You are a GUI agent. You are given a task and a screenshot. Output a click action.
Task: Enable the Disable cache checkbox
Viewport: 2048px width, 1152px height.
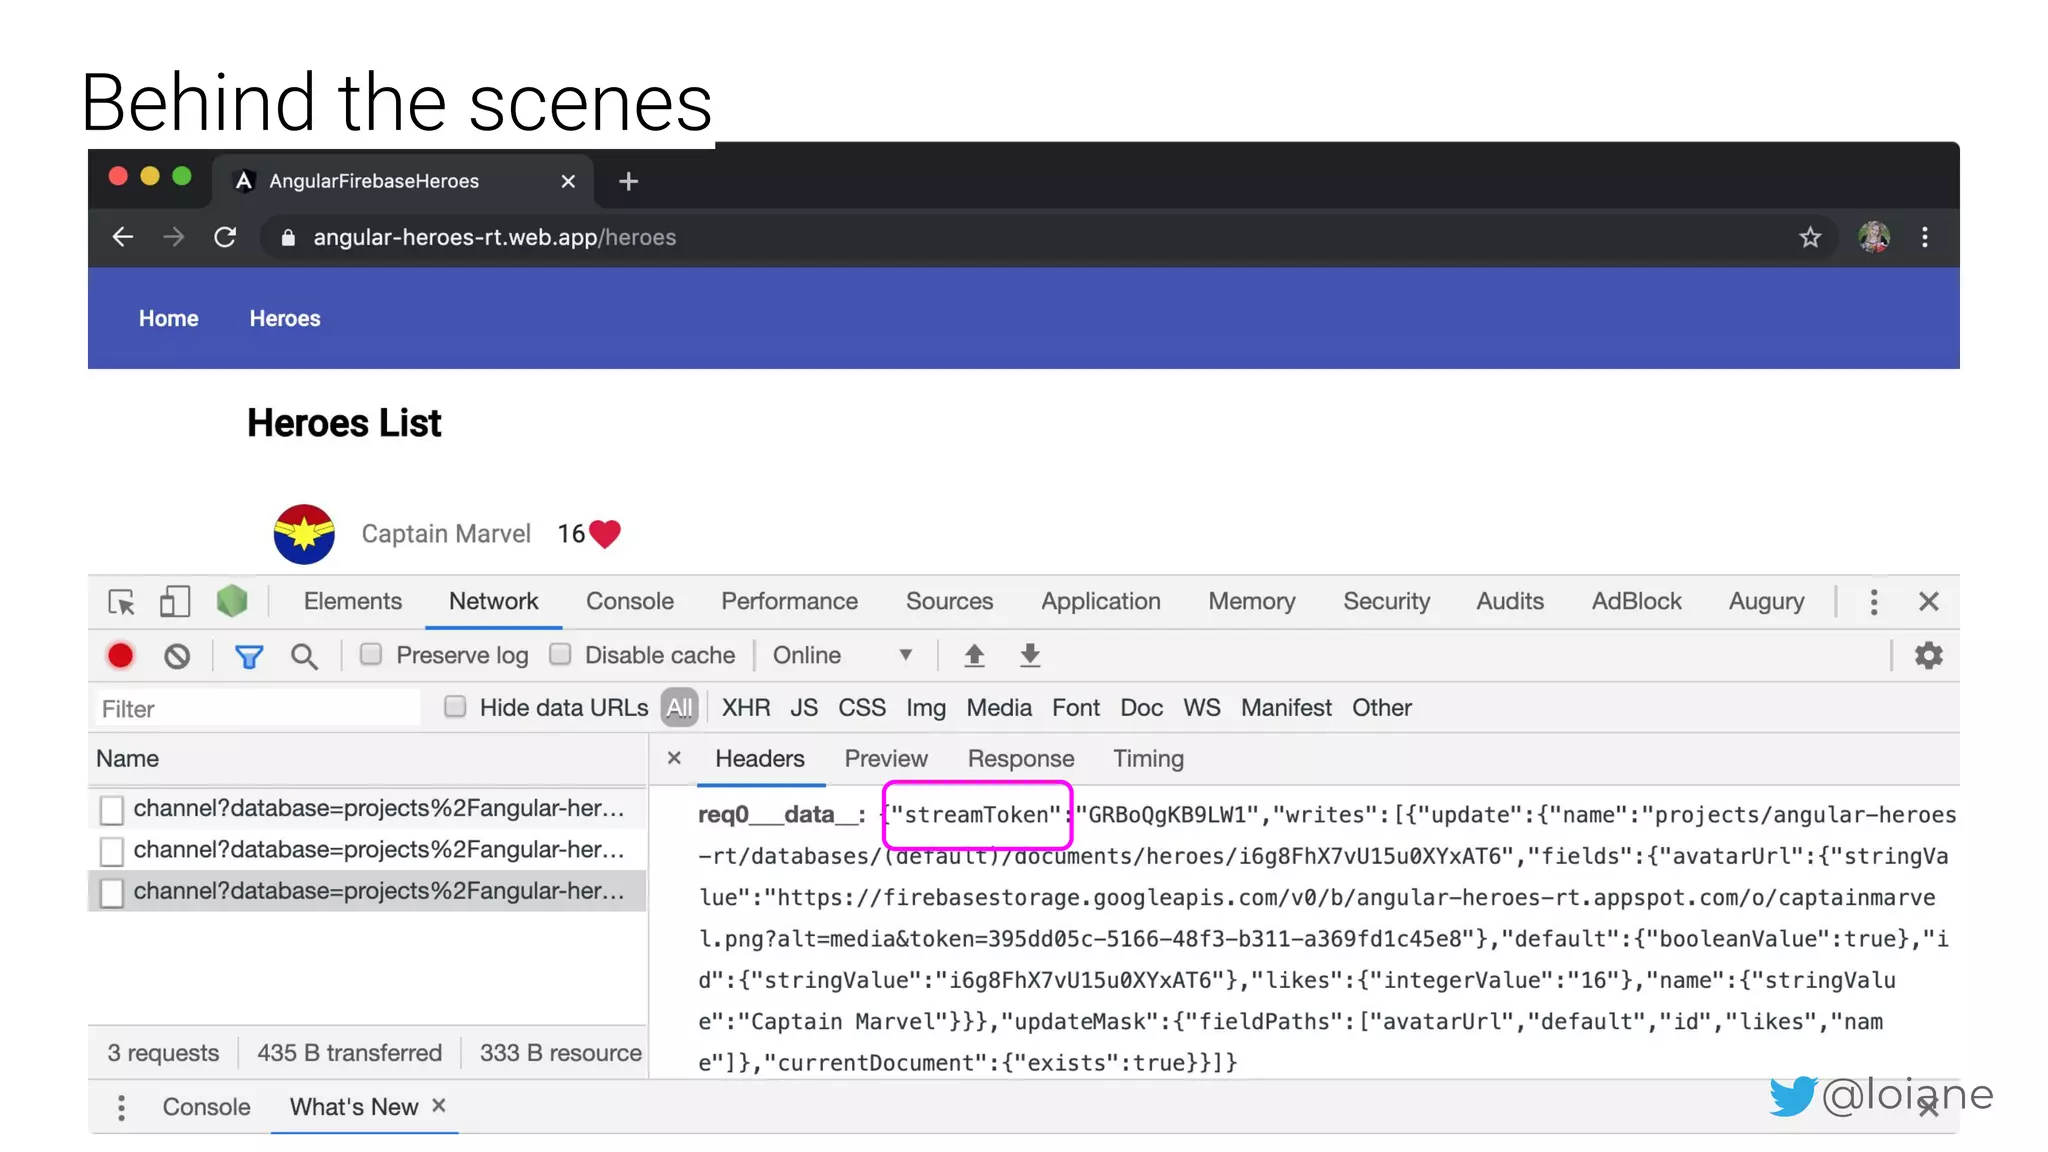tap(560, 655)
